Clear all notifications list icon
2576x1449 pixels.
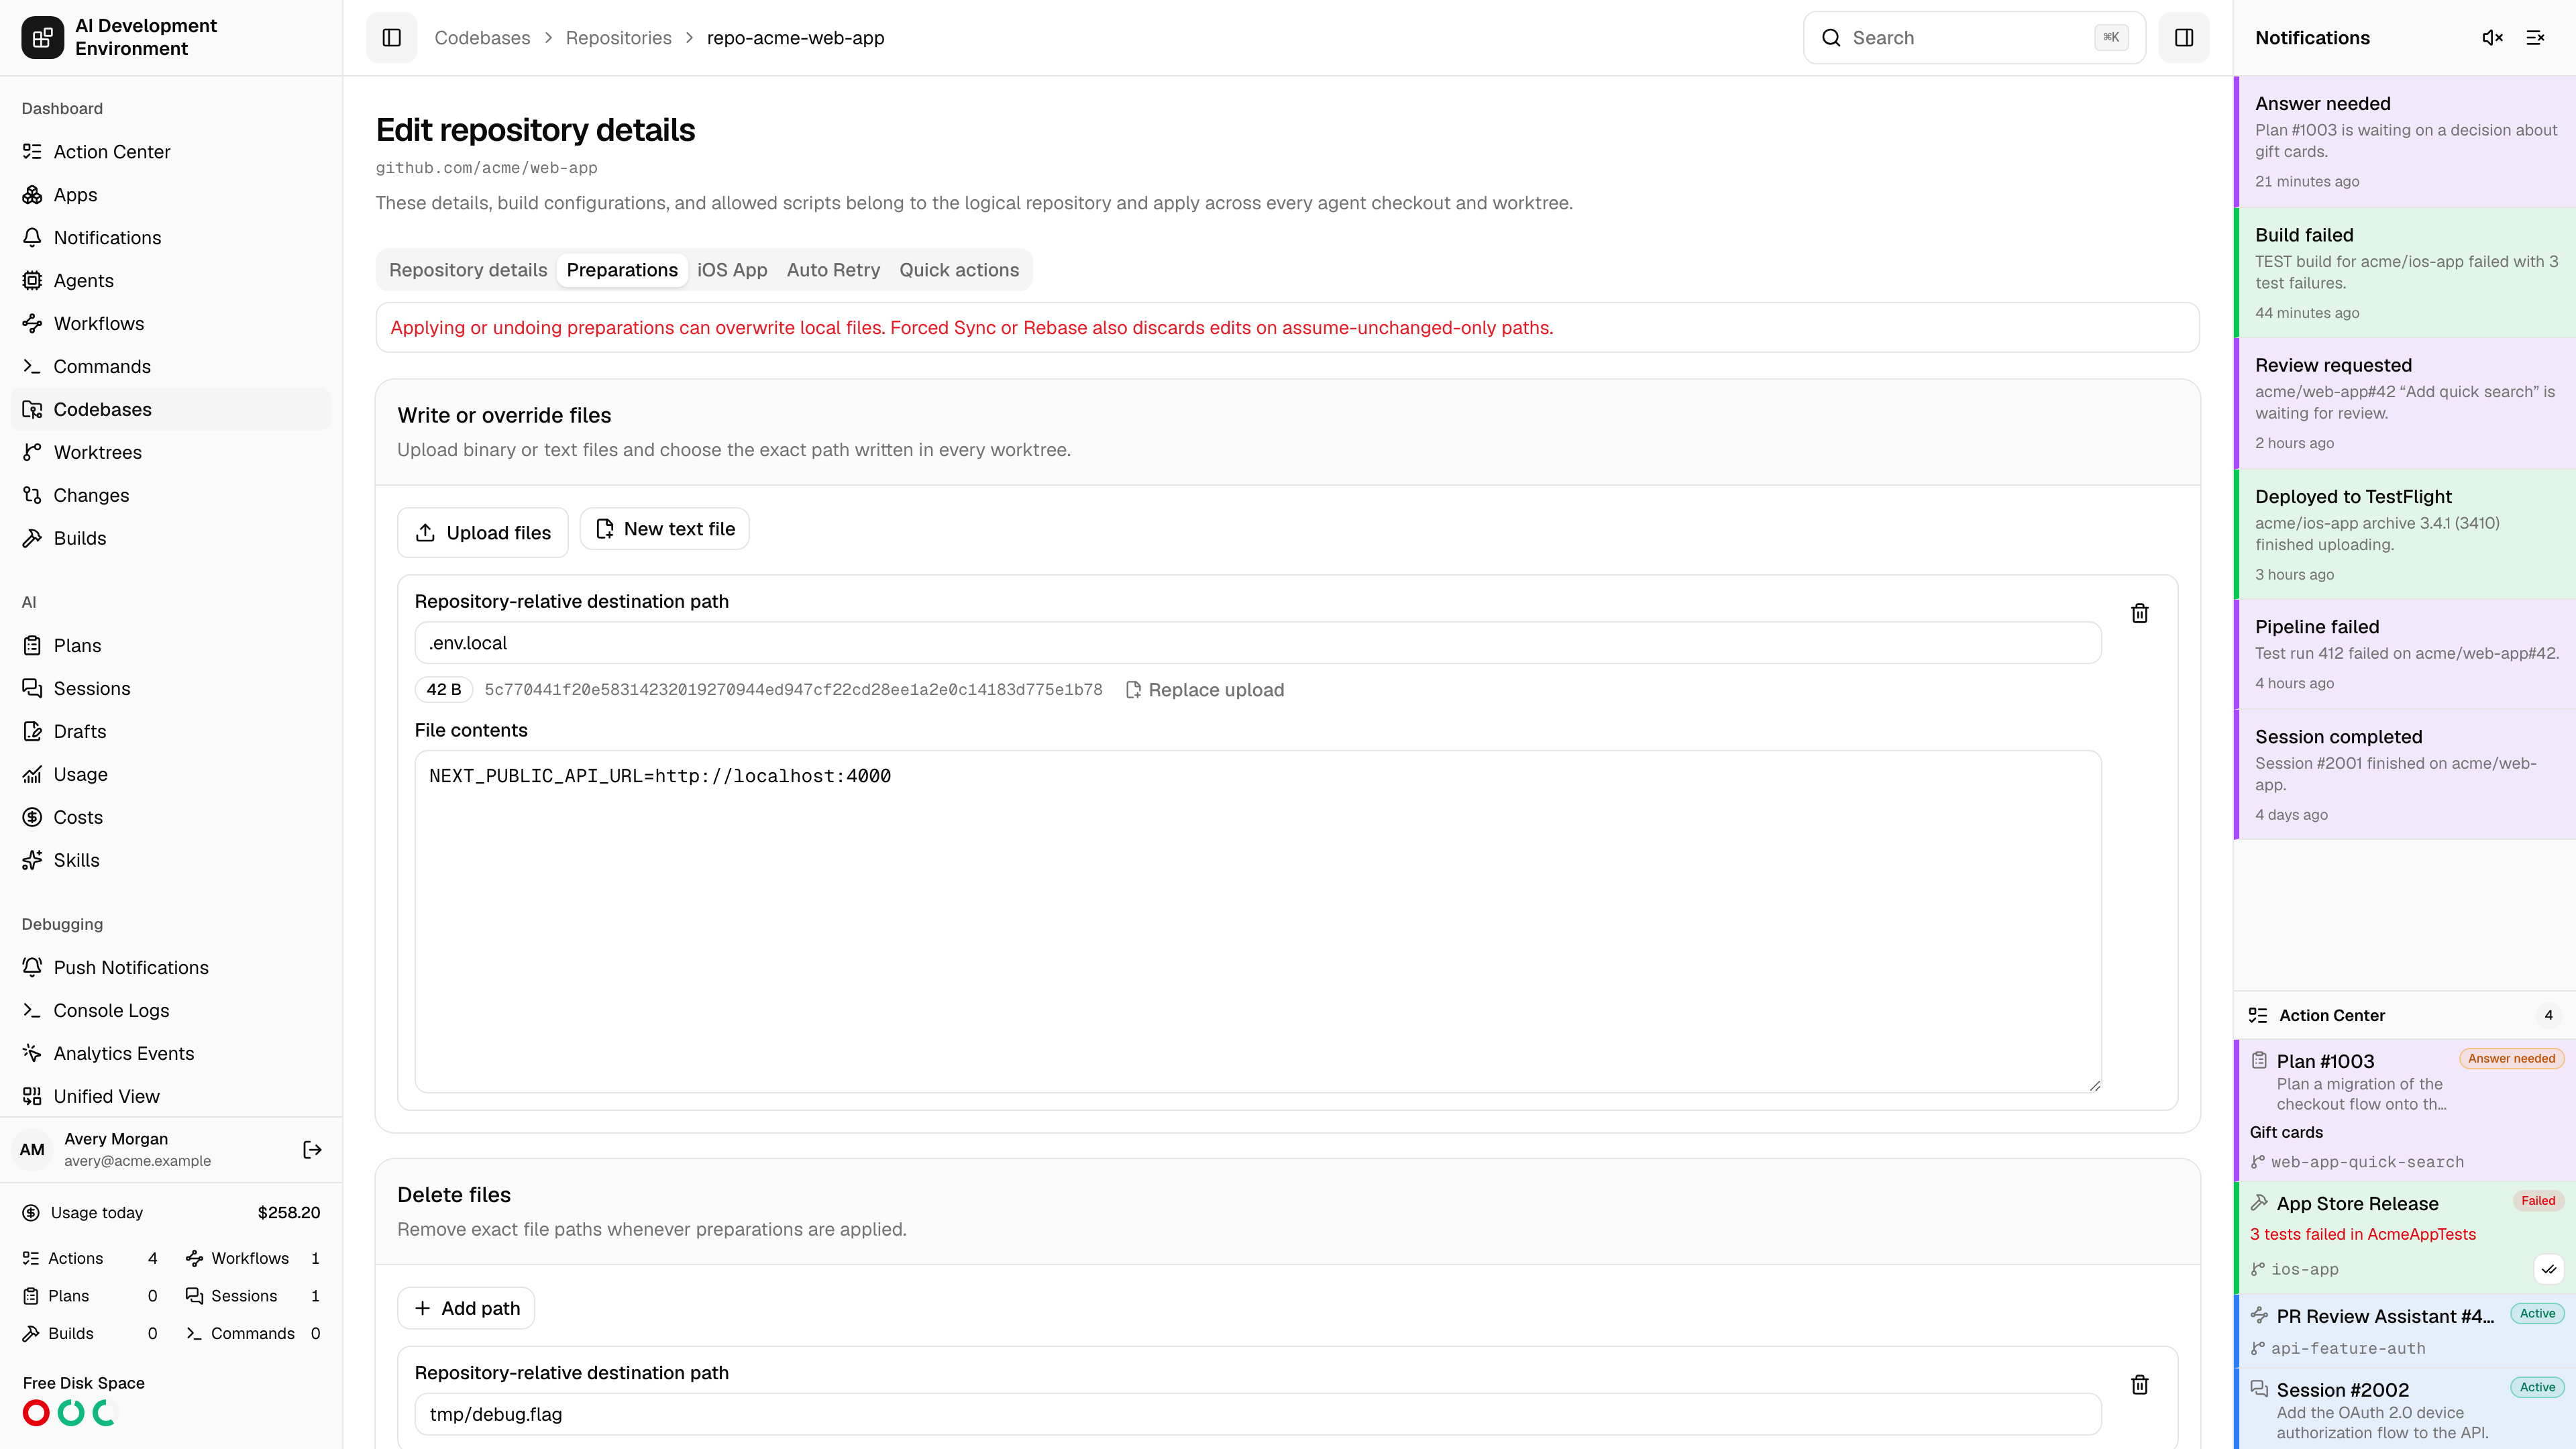pos(2535,37)
